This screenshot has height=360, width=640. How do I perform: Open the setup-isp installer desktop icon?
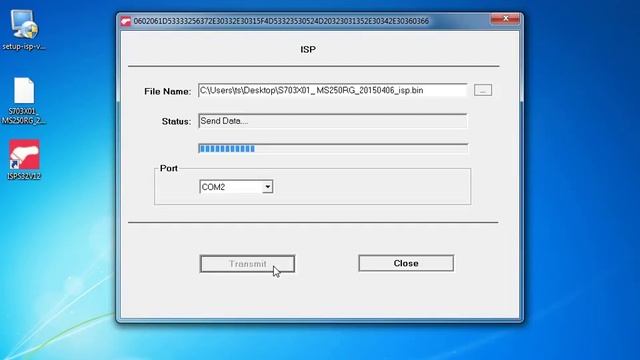[24, 31]
